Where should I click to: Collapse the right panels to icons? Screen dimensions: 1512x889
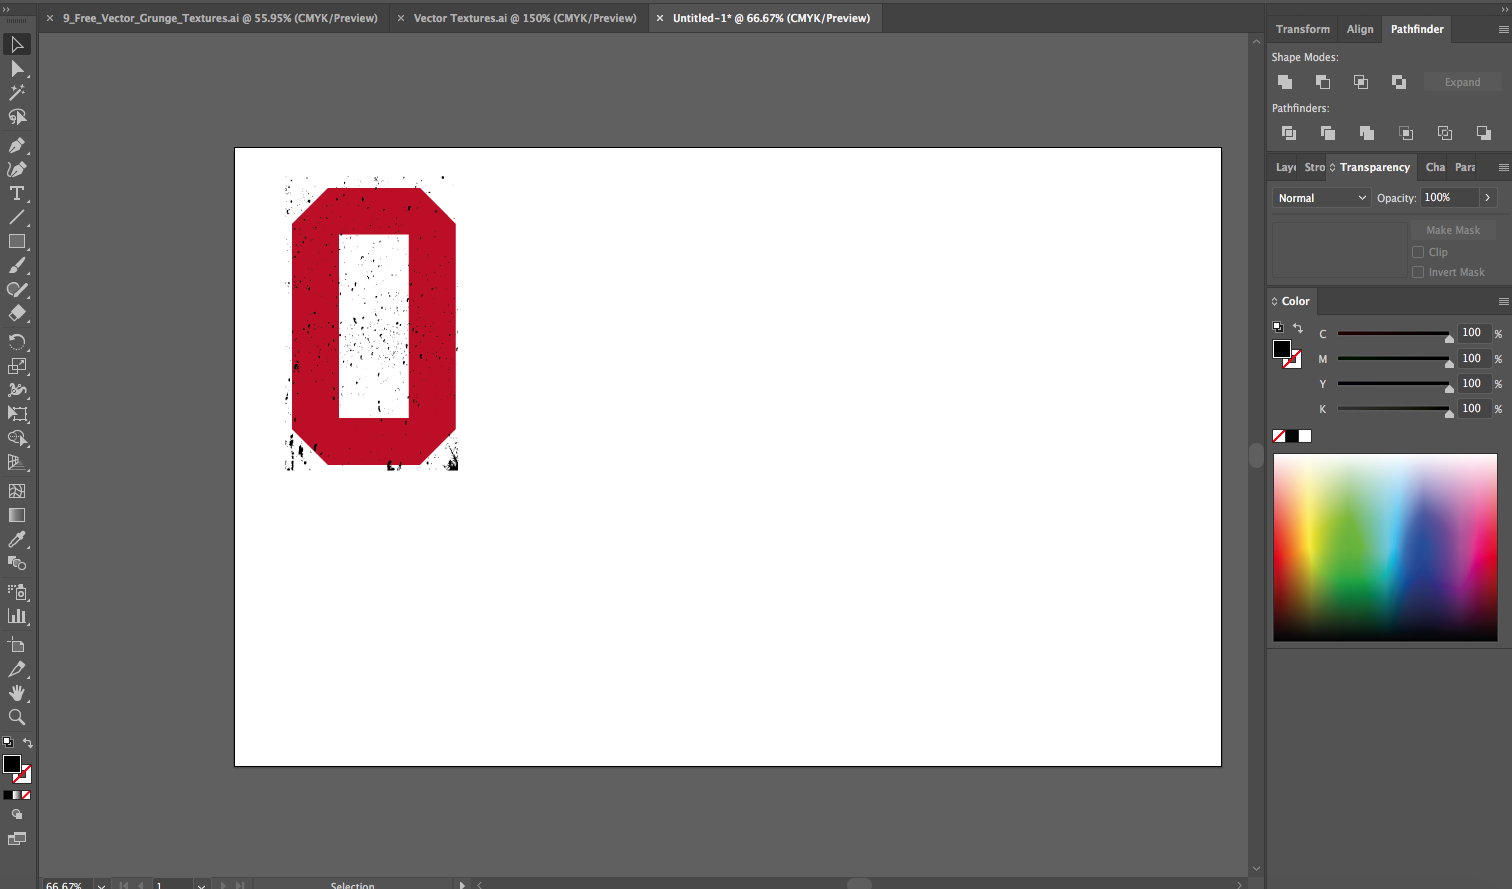[x=1505, y=8]
